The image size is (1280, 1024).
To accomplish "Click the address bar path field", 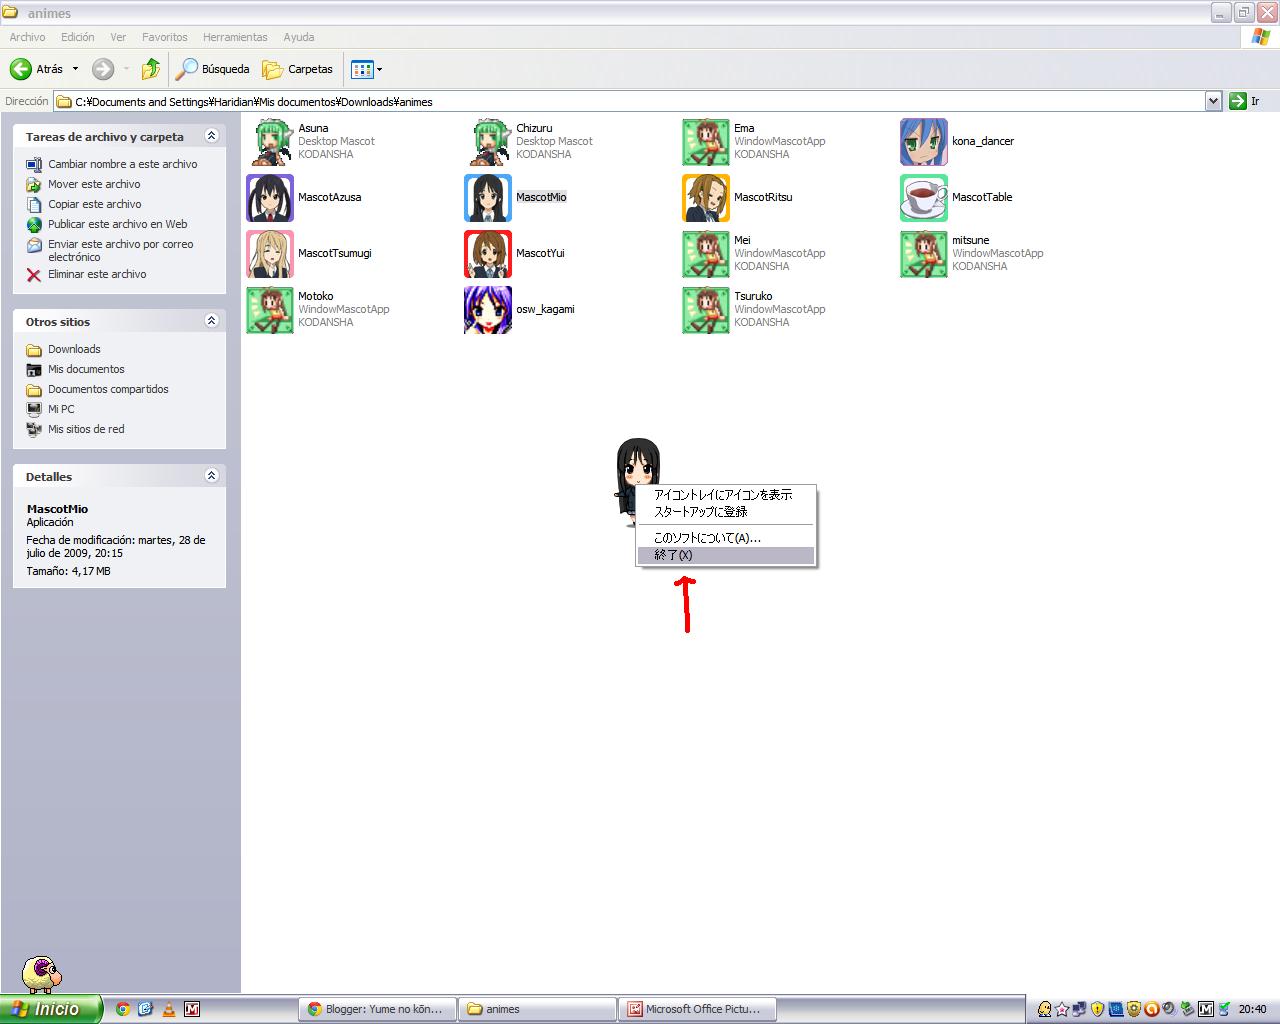I will point(630,101).
